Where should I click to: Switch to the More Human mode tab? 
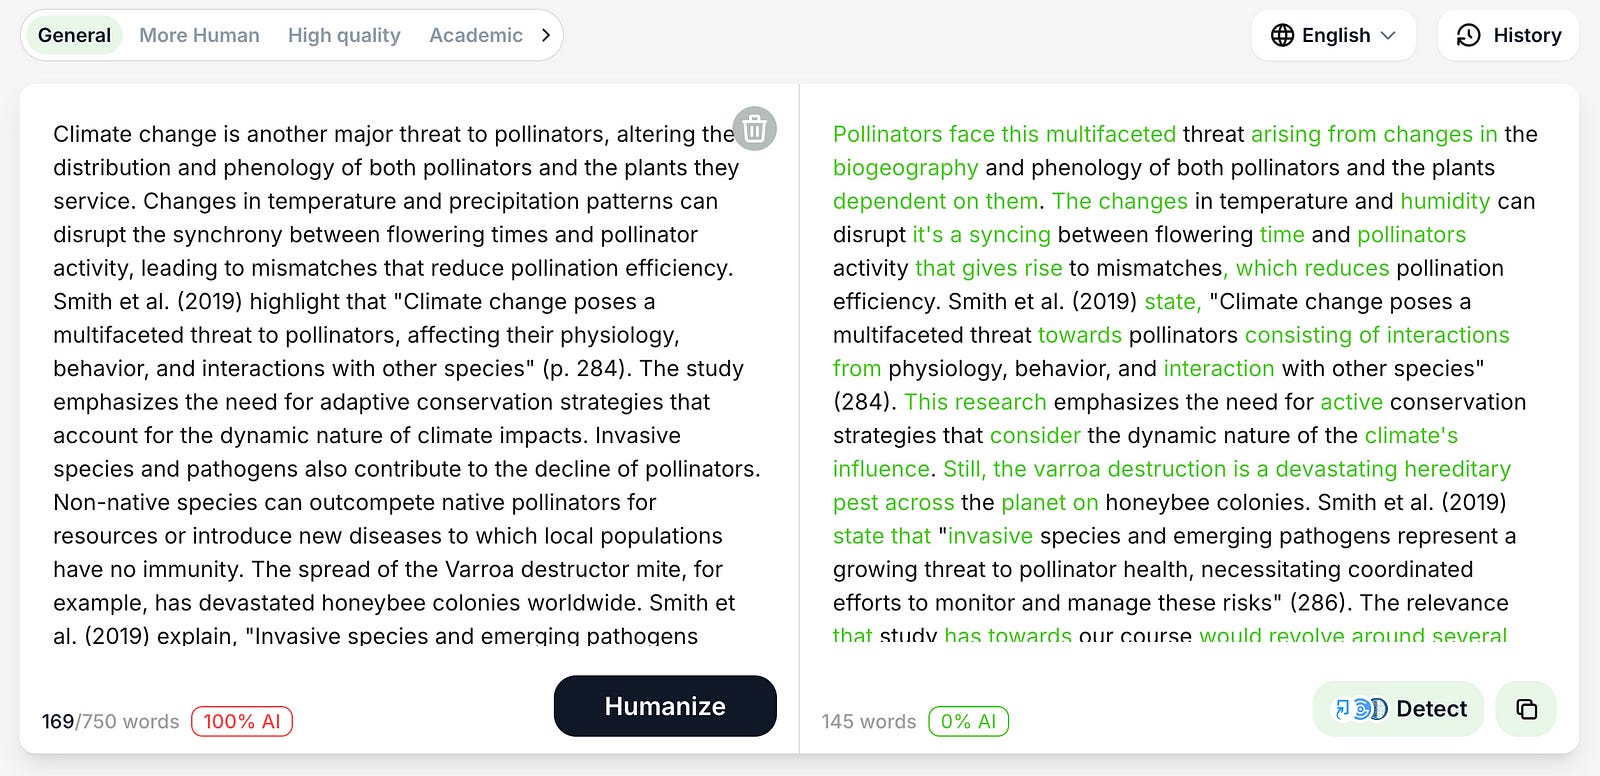[x=199, y=35]
